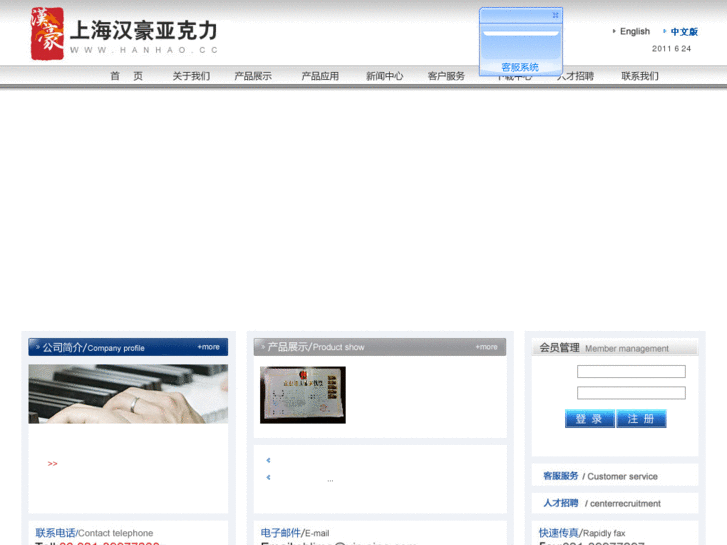Click the 登录 login button
Screen dimensions: 727x545
[590, 419]
